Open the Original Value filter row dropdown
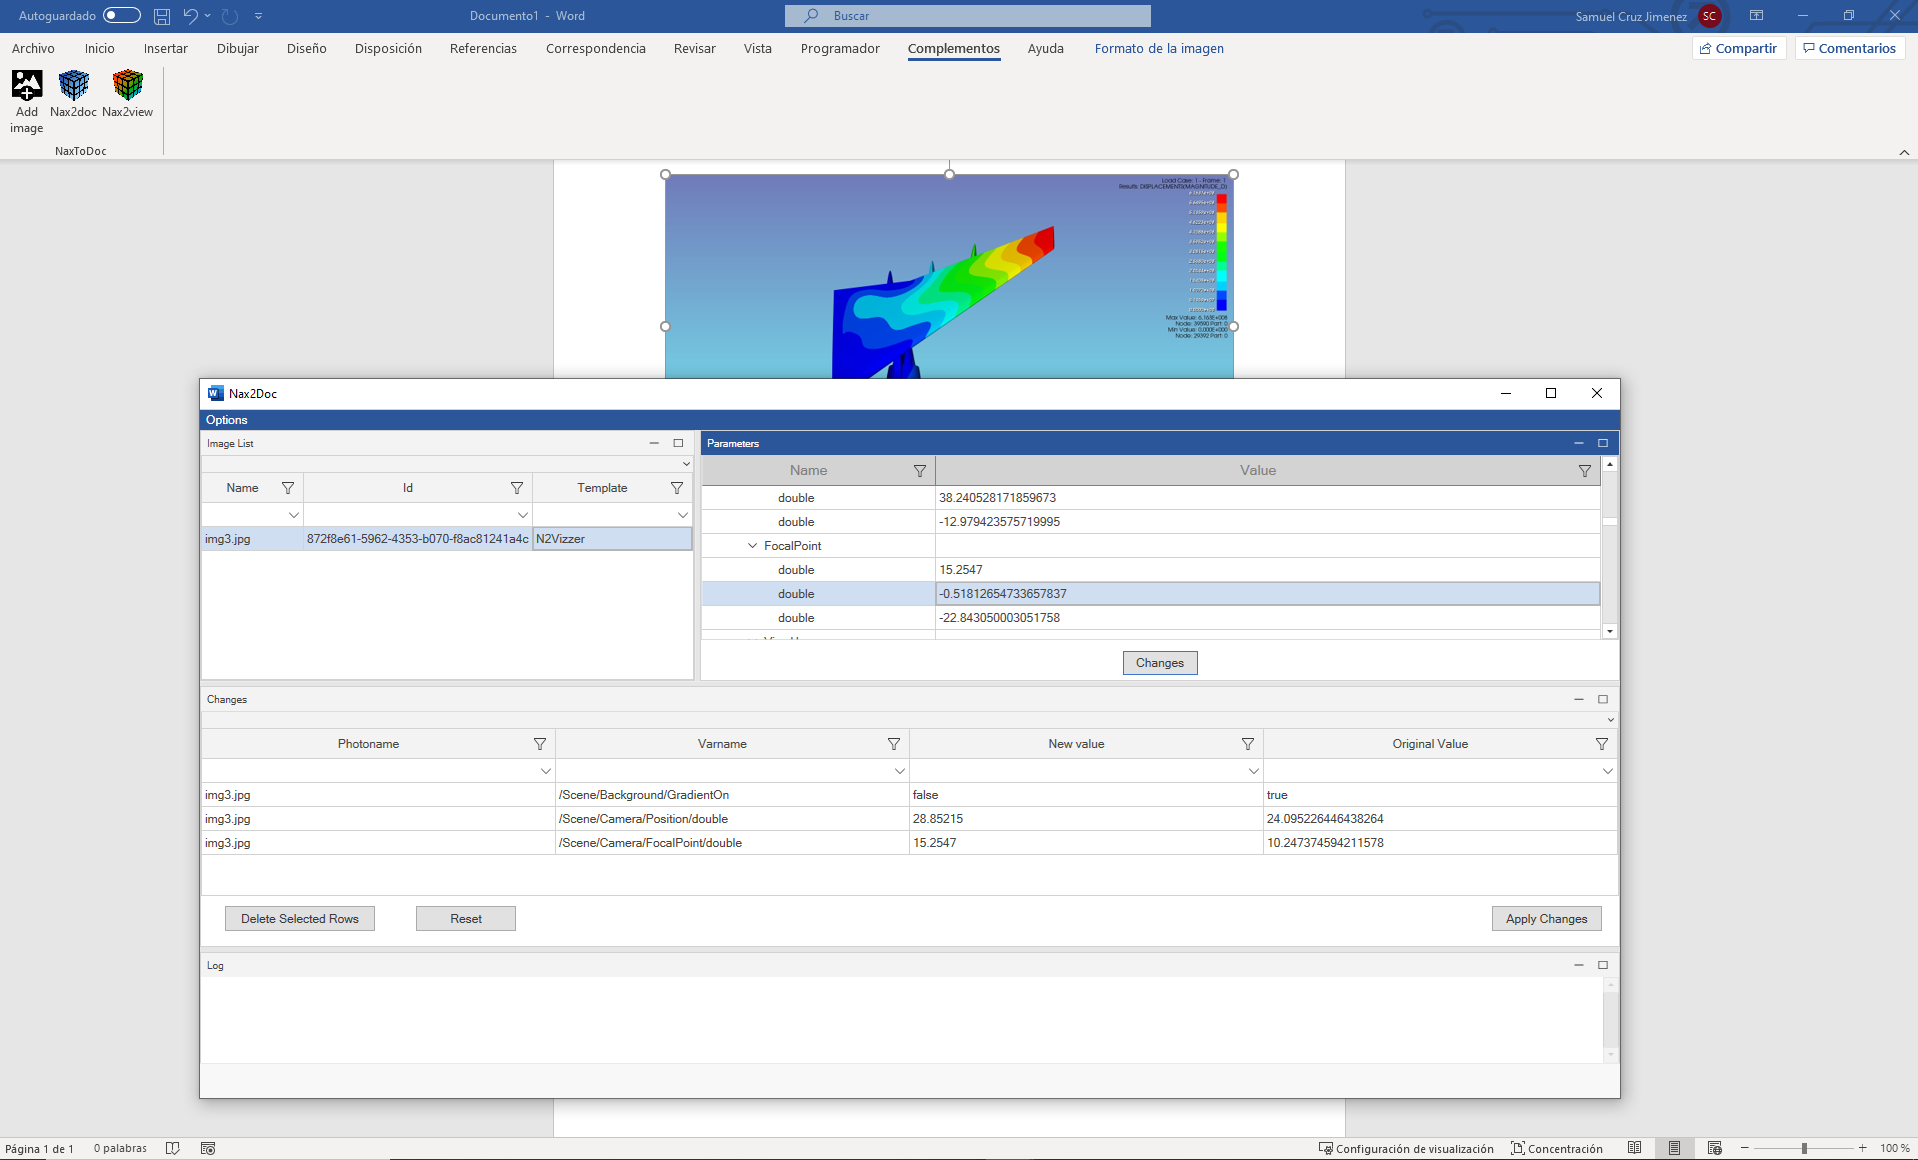 (1608, 771)
